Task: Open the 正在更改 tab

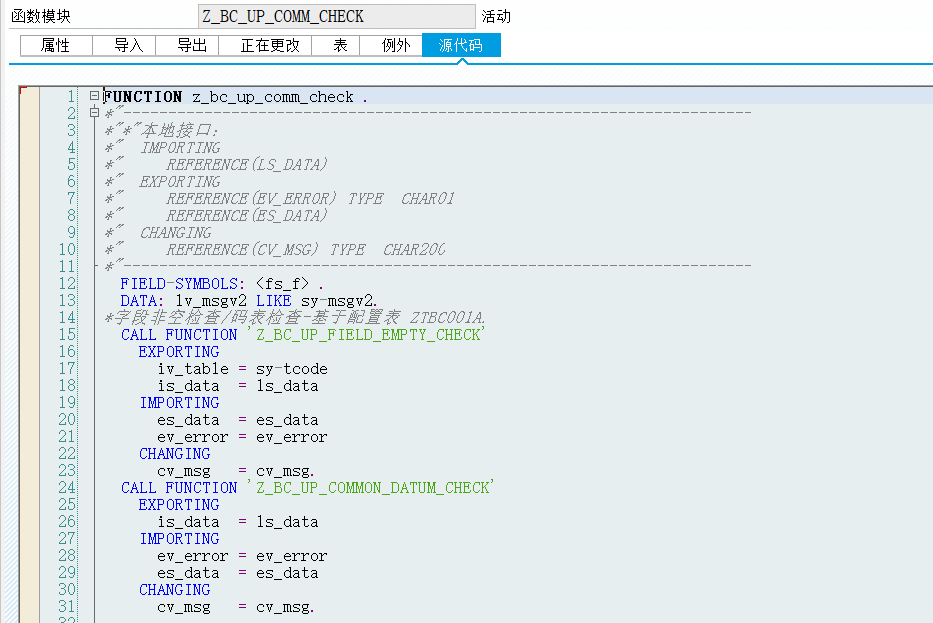Action: coord(265,45)
